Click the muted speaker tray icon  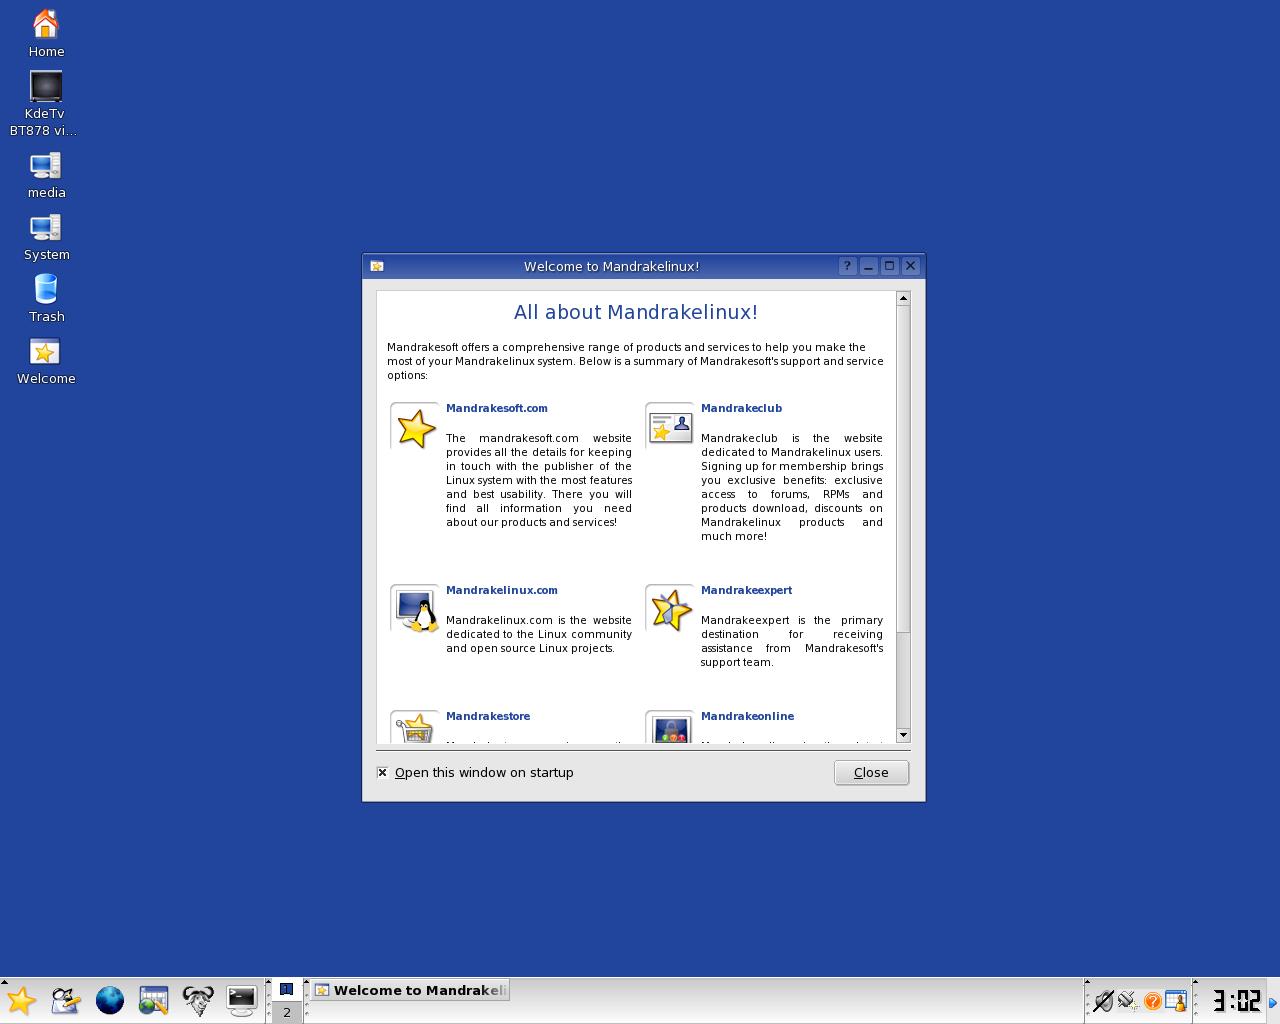click(1104, 1001)
